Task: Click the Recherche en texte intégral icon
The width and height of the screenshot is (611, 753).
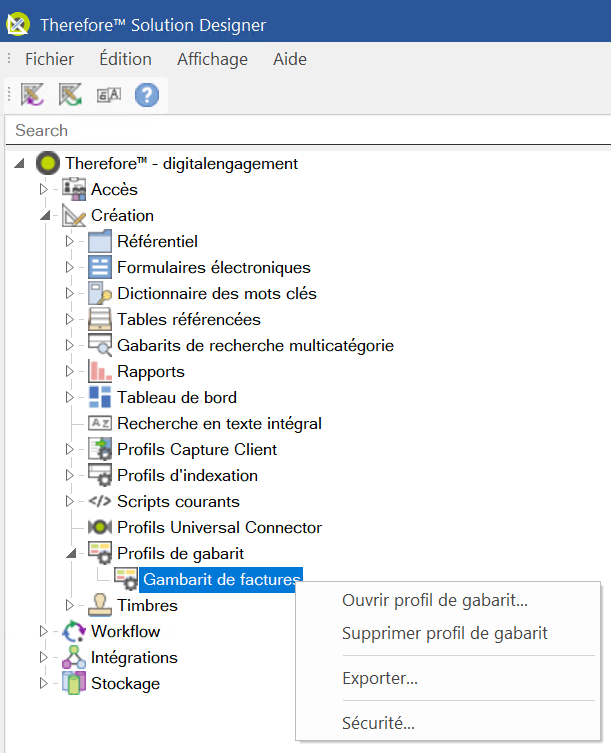Action: (x=100, y=423)
